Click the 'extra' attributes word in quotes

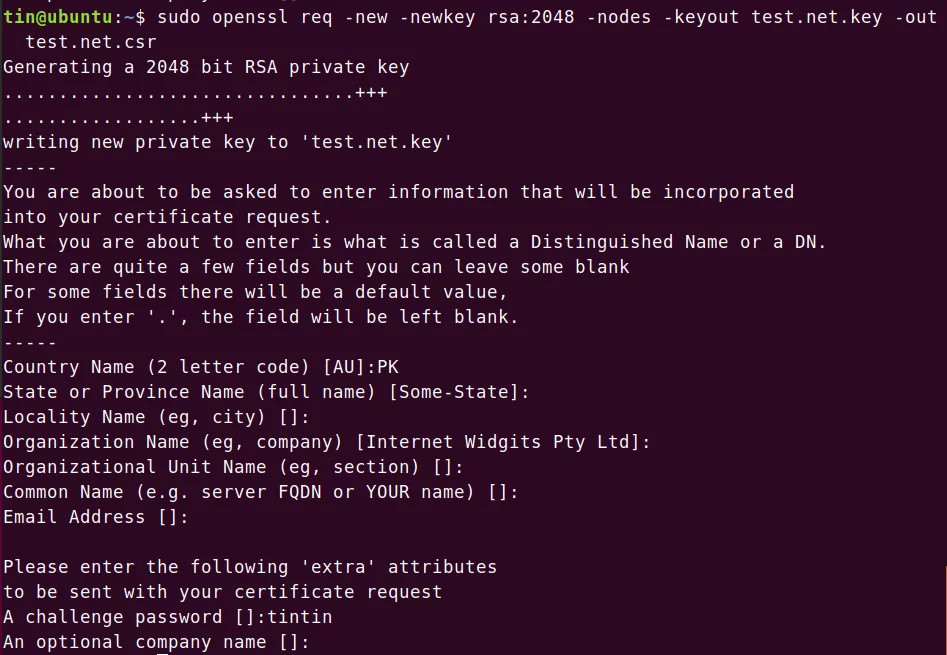click(x=338, y=567)
